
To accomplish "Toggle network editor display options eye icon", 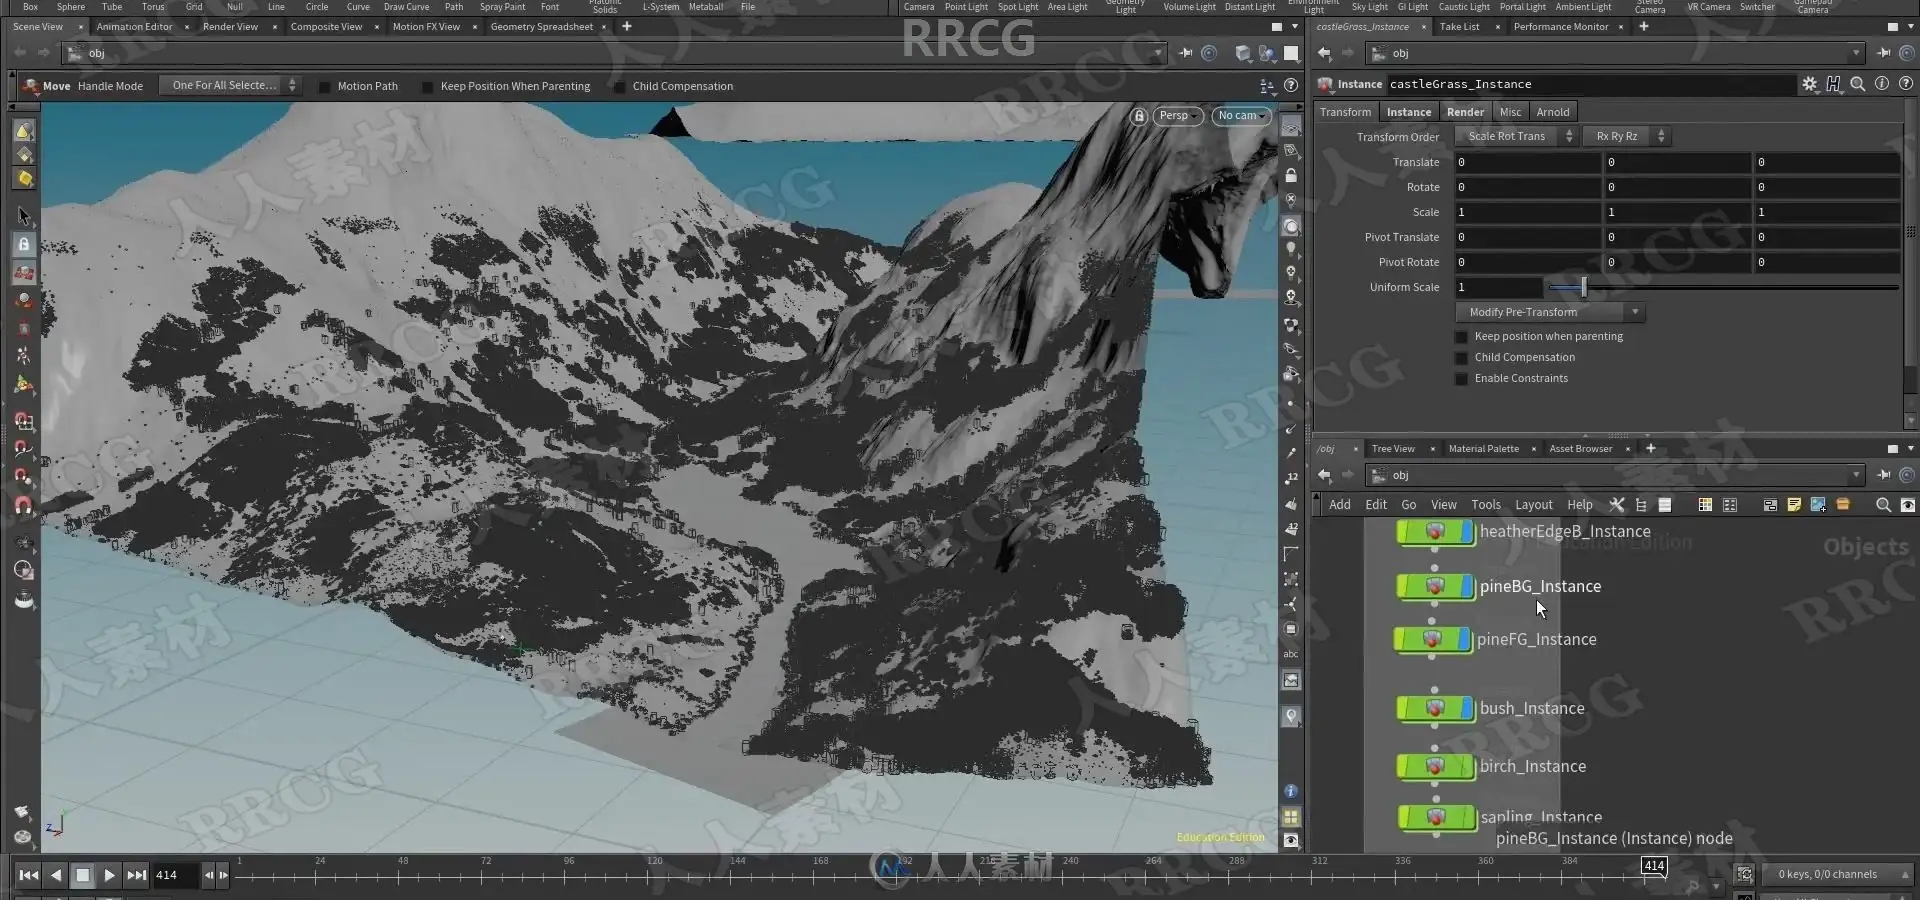I will pyautogui.click(x=1907, y=505).
